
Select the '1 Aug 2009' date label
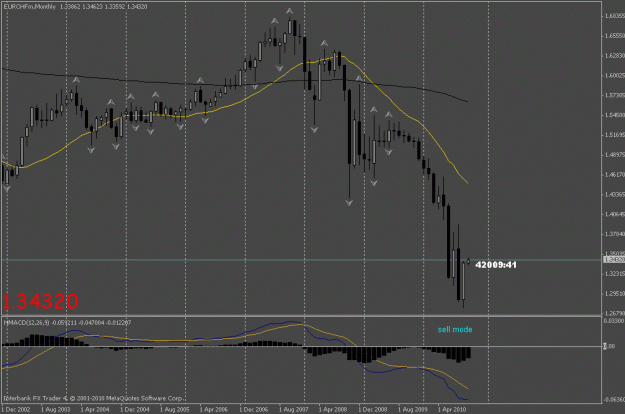click(413, 409)
